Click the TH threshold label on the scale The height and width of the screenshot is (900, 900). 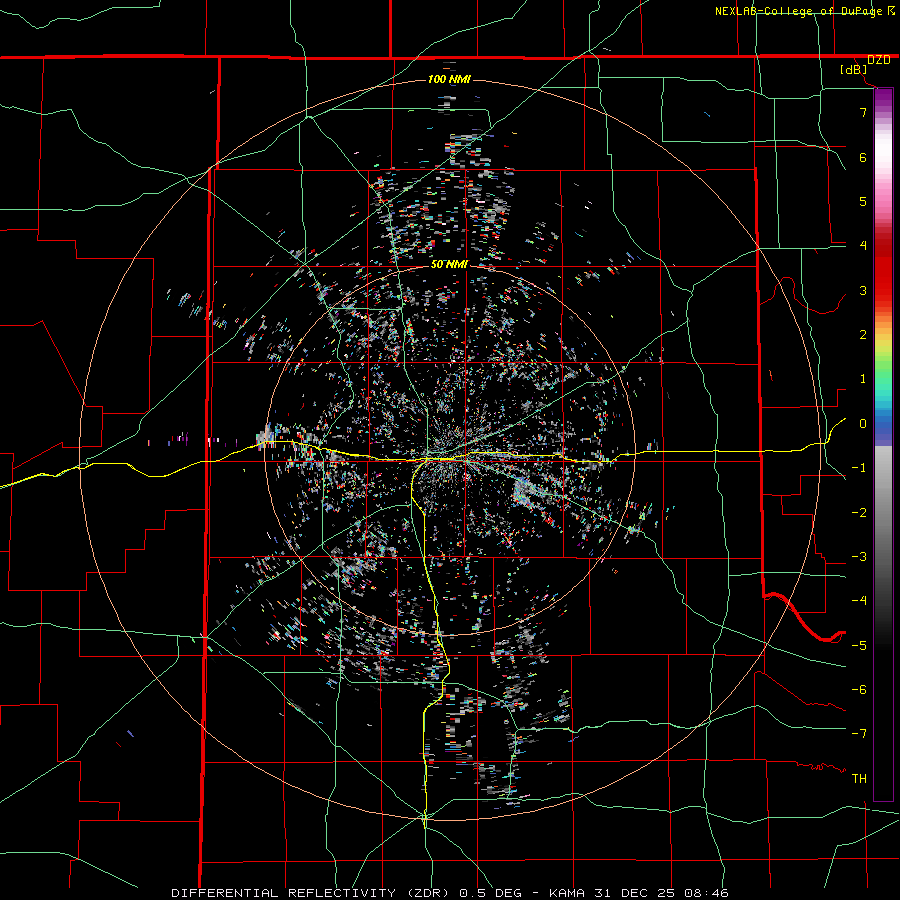(x=859, y=778)
